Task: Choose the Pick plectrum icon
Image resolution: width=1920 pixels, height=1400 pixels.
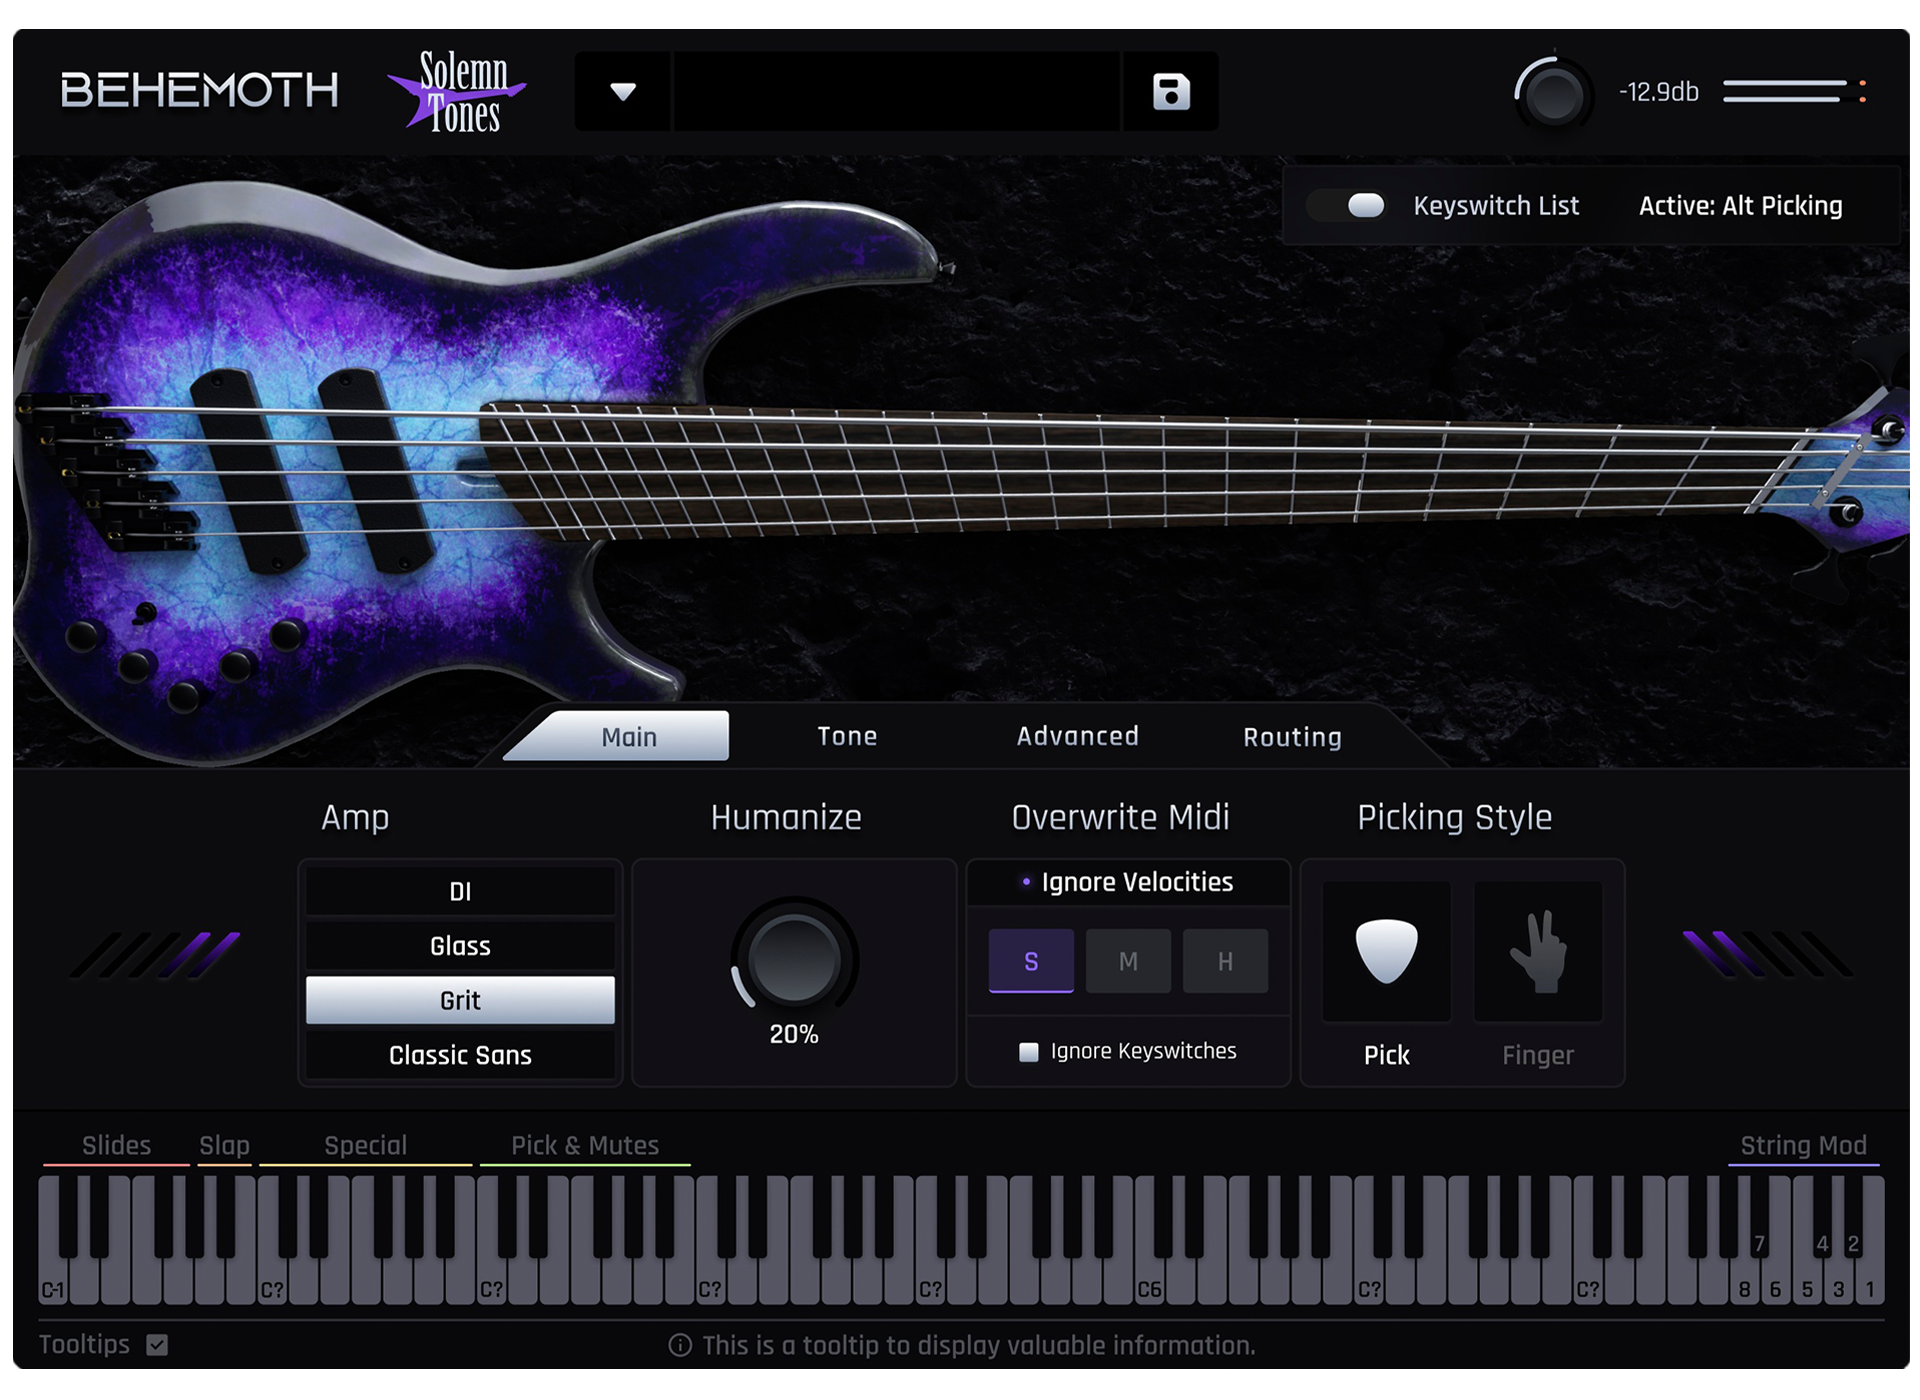Action: pos(1386,951)
